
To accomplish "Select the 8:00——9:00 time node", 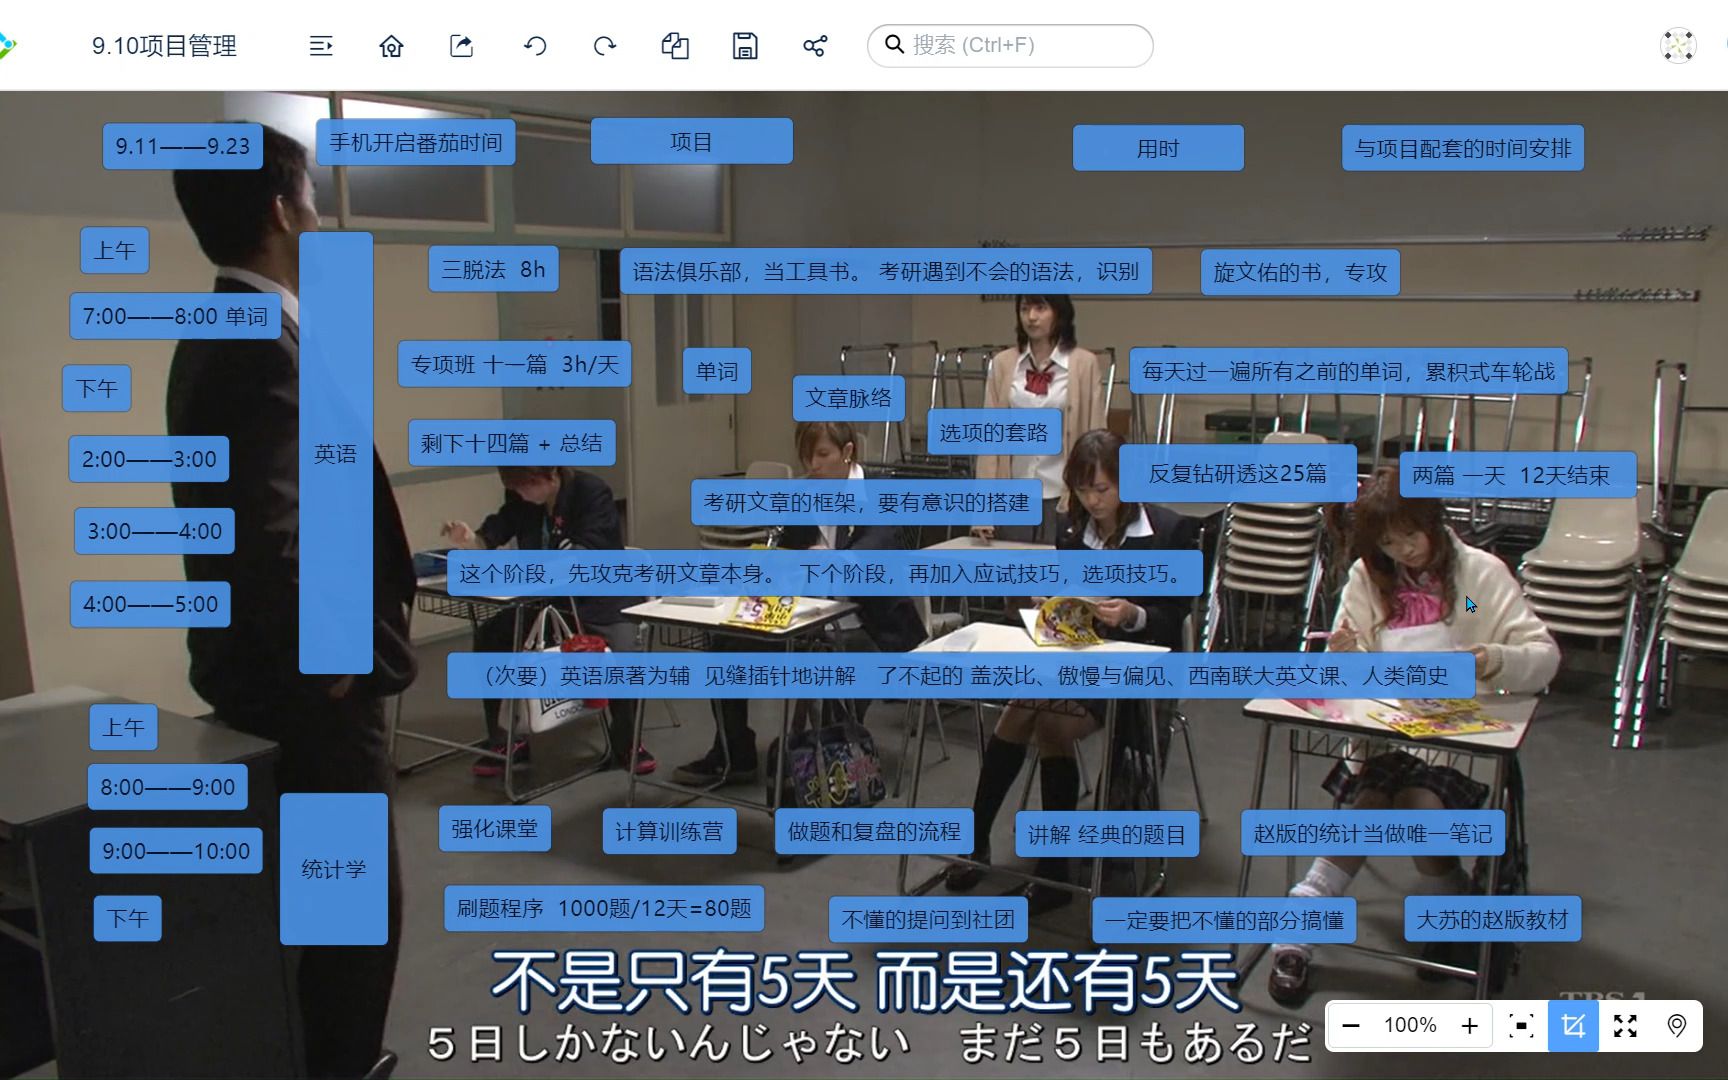I will coord(167,787).
